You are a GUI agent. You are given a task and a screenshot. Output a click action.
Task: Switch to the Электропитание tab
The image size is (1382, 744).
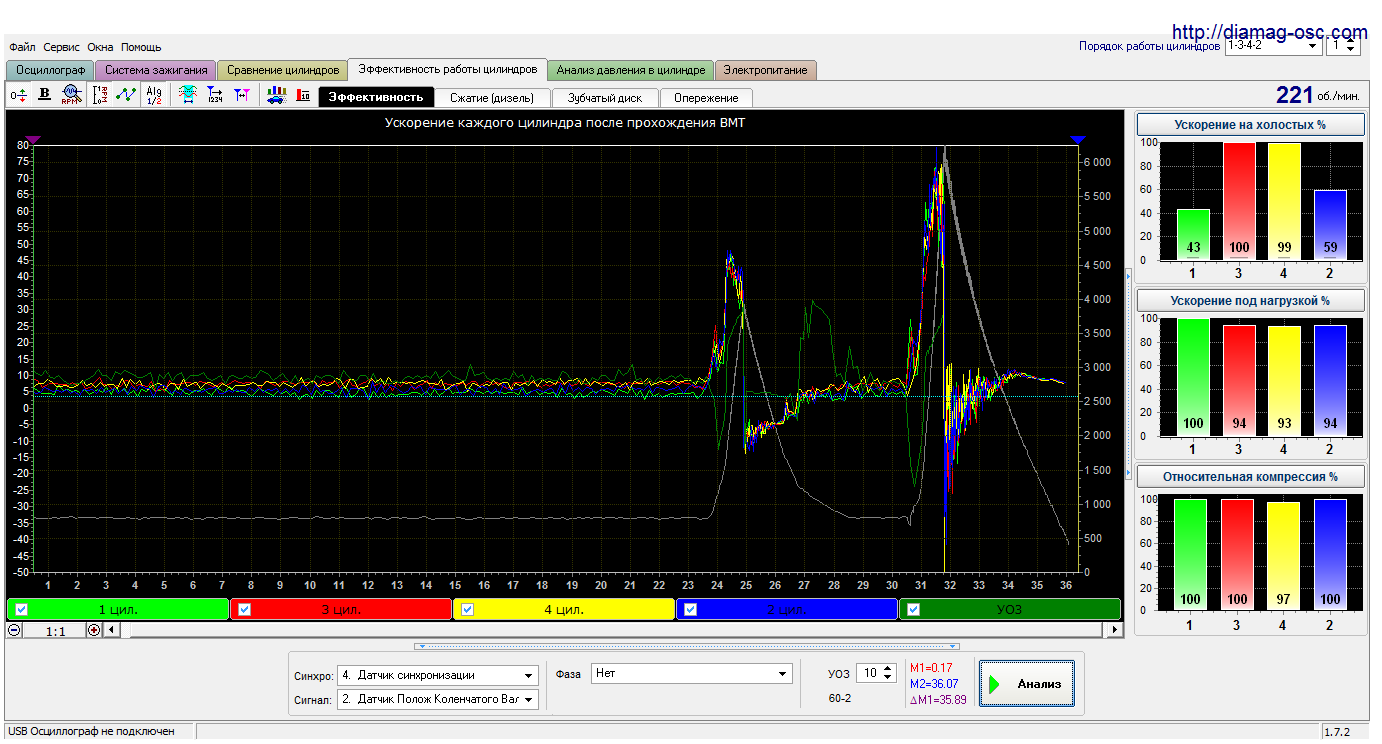click(767, 70)
